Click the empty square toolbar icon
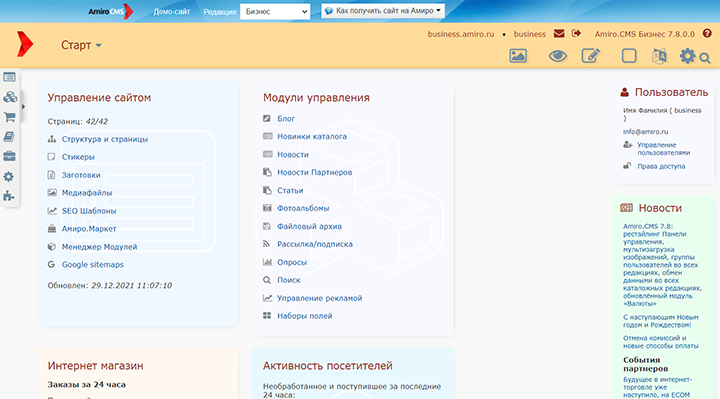Image resolution: width=720 pixels, height=399 pixels. pyautogui.click(x=629, y=56)
